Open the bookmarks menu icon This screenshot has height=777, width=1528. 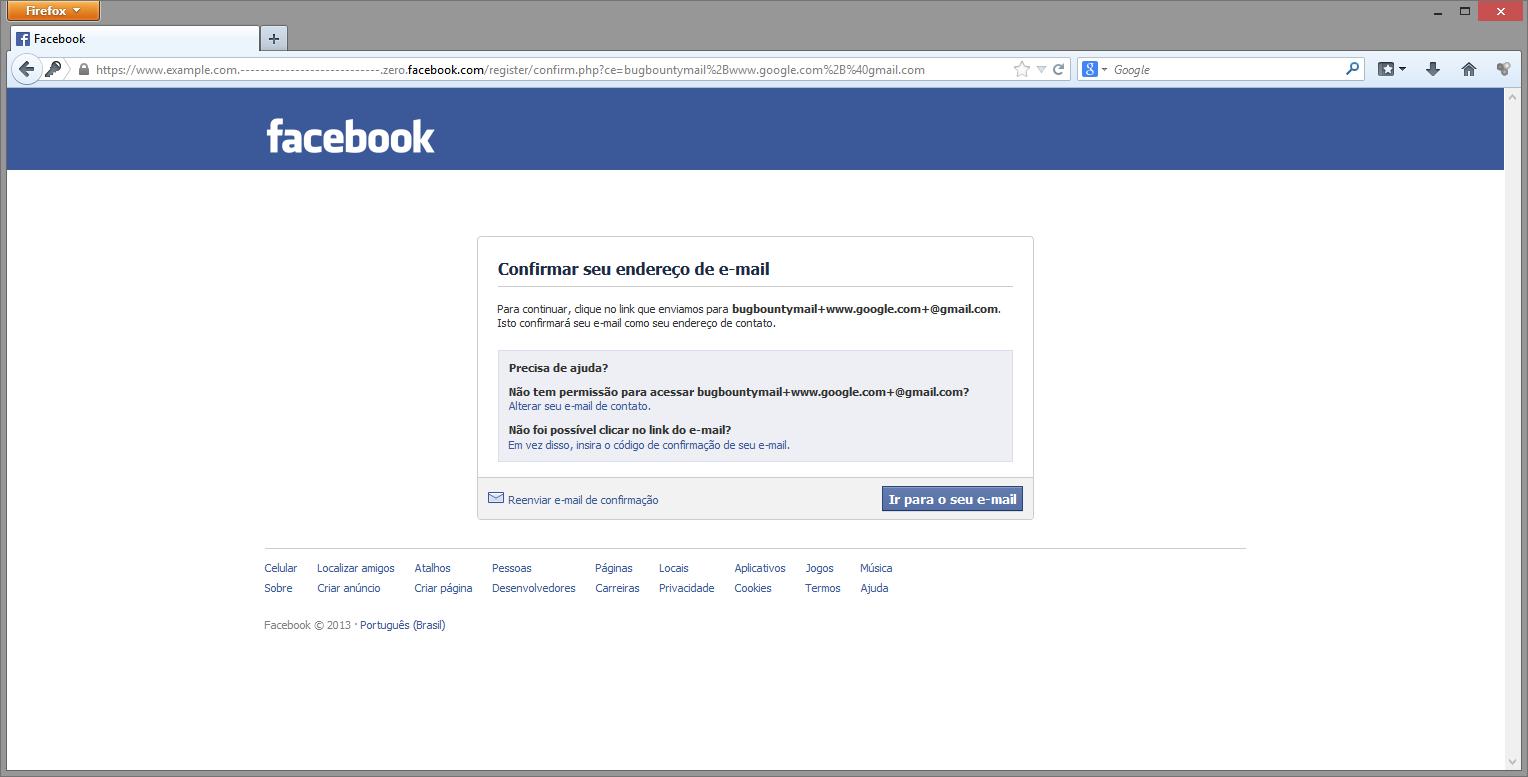tap(1386, 69)
